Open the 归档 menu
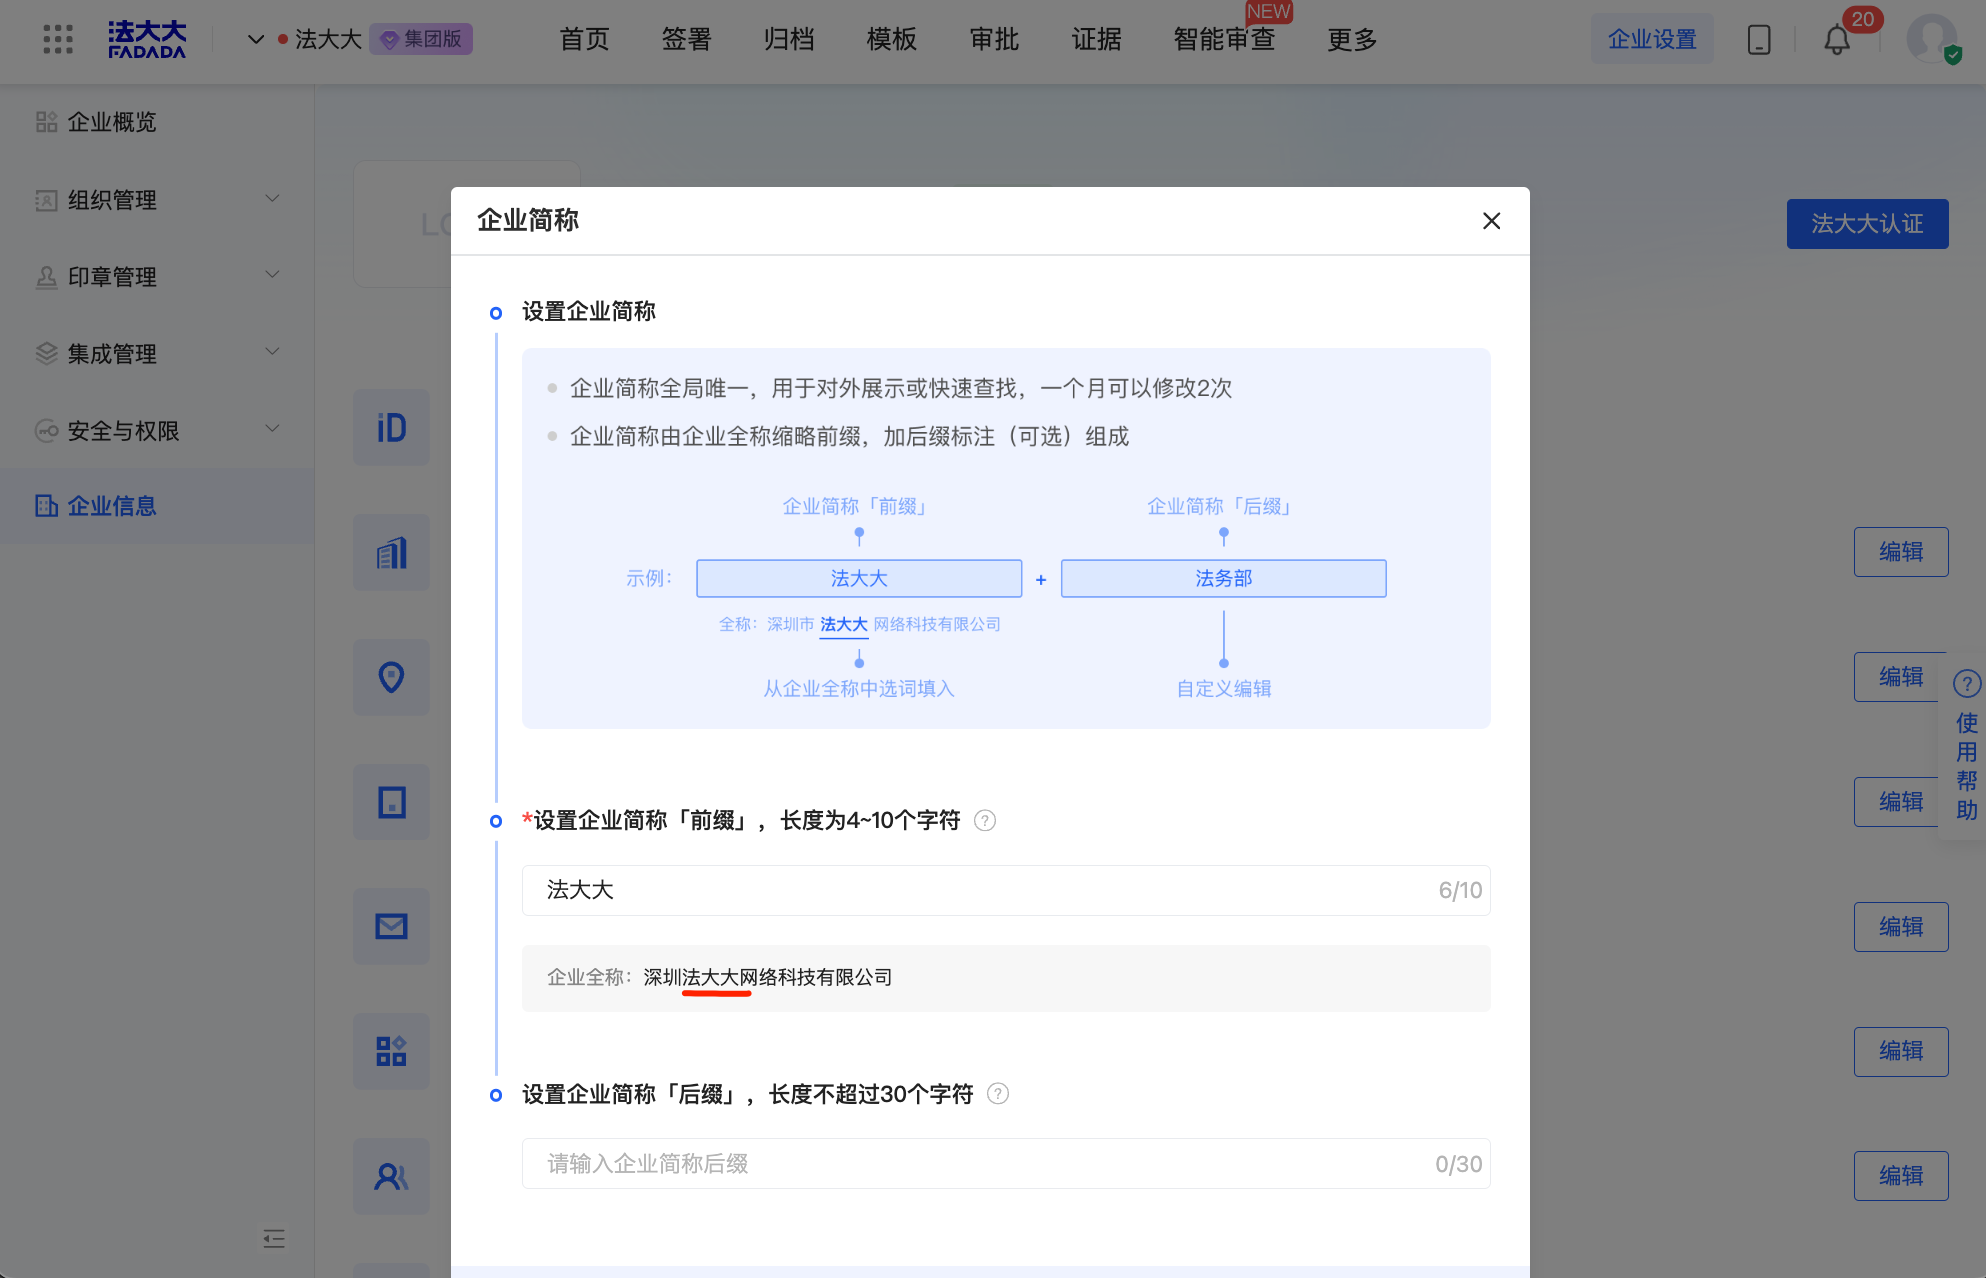This screenshot has width=1986, height=1278. pos(789,39)
